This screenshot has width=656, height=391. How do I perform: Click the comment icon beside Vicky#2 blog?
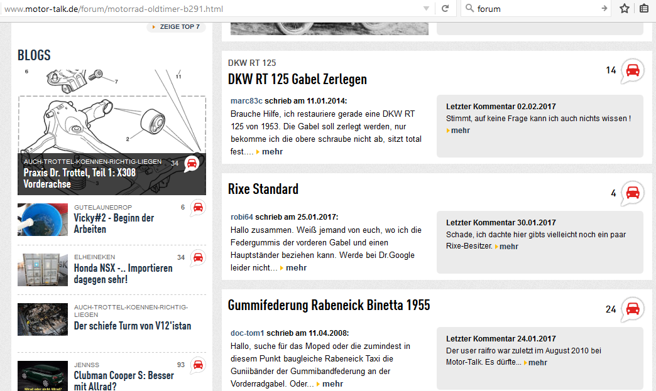198,207
